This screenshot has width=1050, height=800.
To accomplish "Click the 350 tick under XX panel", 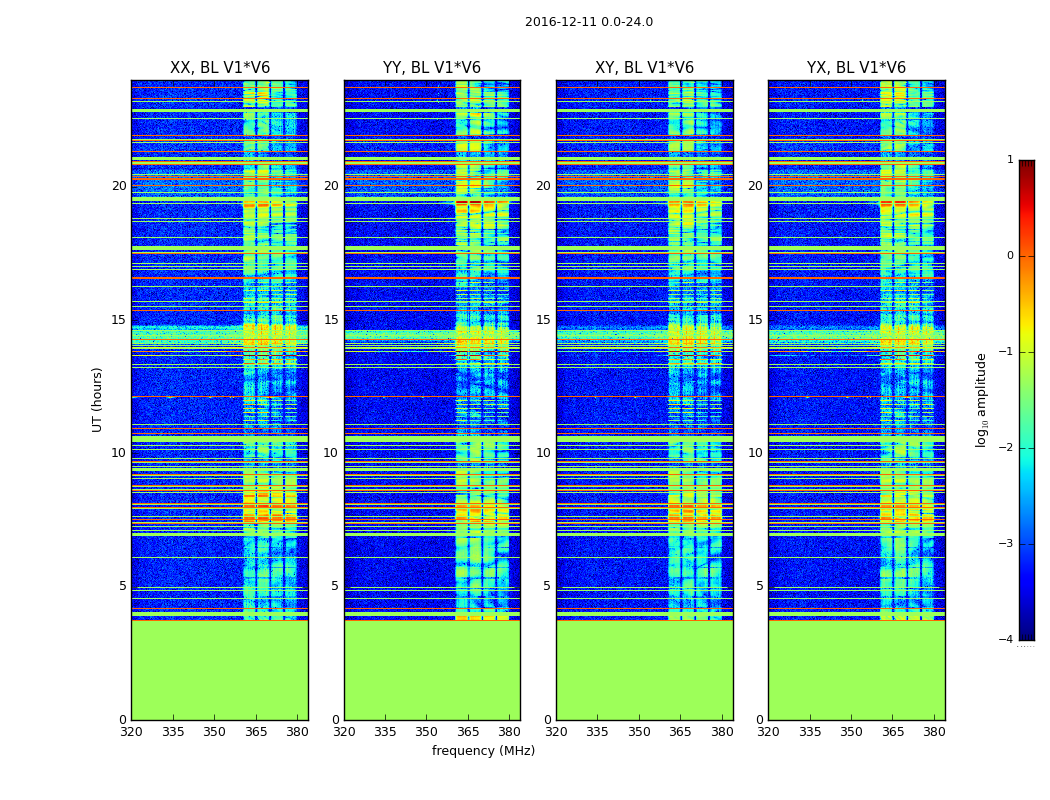I will pyautogui.click(x=214, y=732).
